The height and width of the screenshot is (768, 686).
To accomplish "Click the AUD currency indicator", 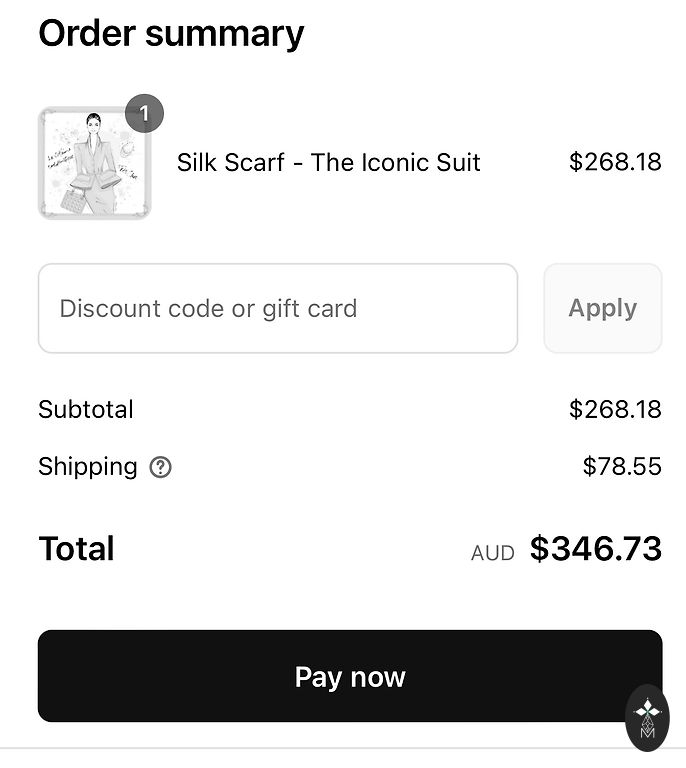I will (492, 553).
